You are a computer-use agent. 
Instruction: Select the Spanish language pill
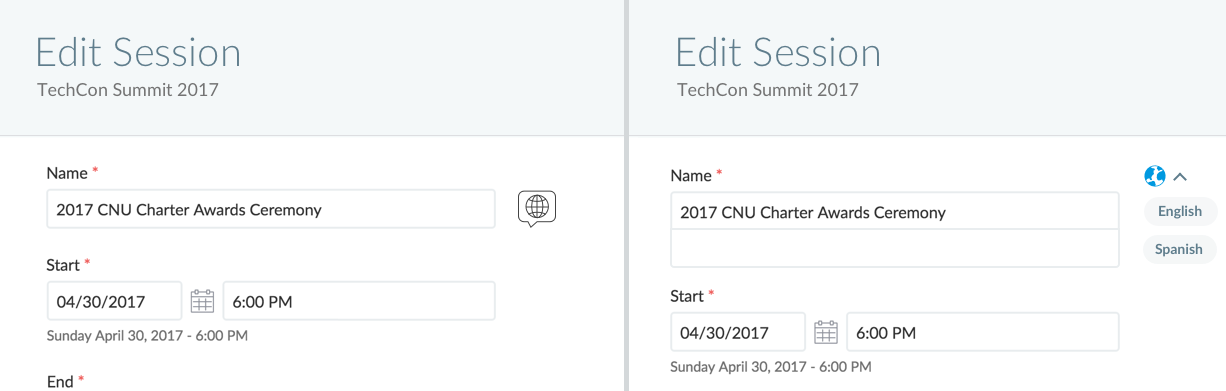(x=1179, y=249)
